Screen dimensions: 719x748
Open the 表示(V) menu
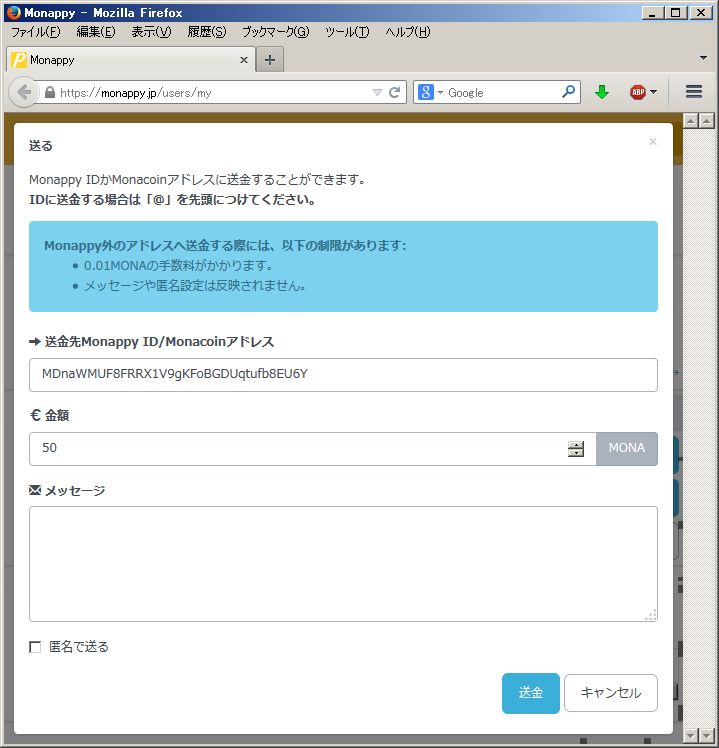151,32
